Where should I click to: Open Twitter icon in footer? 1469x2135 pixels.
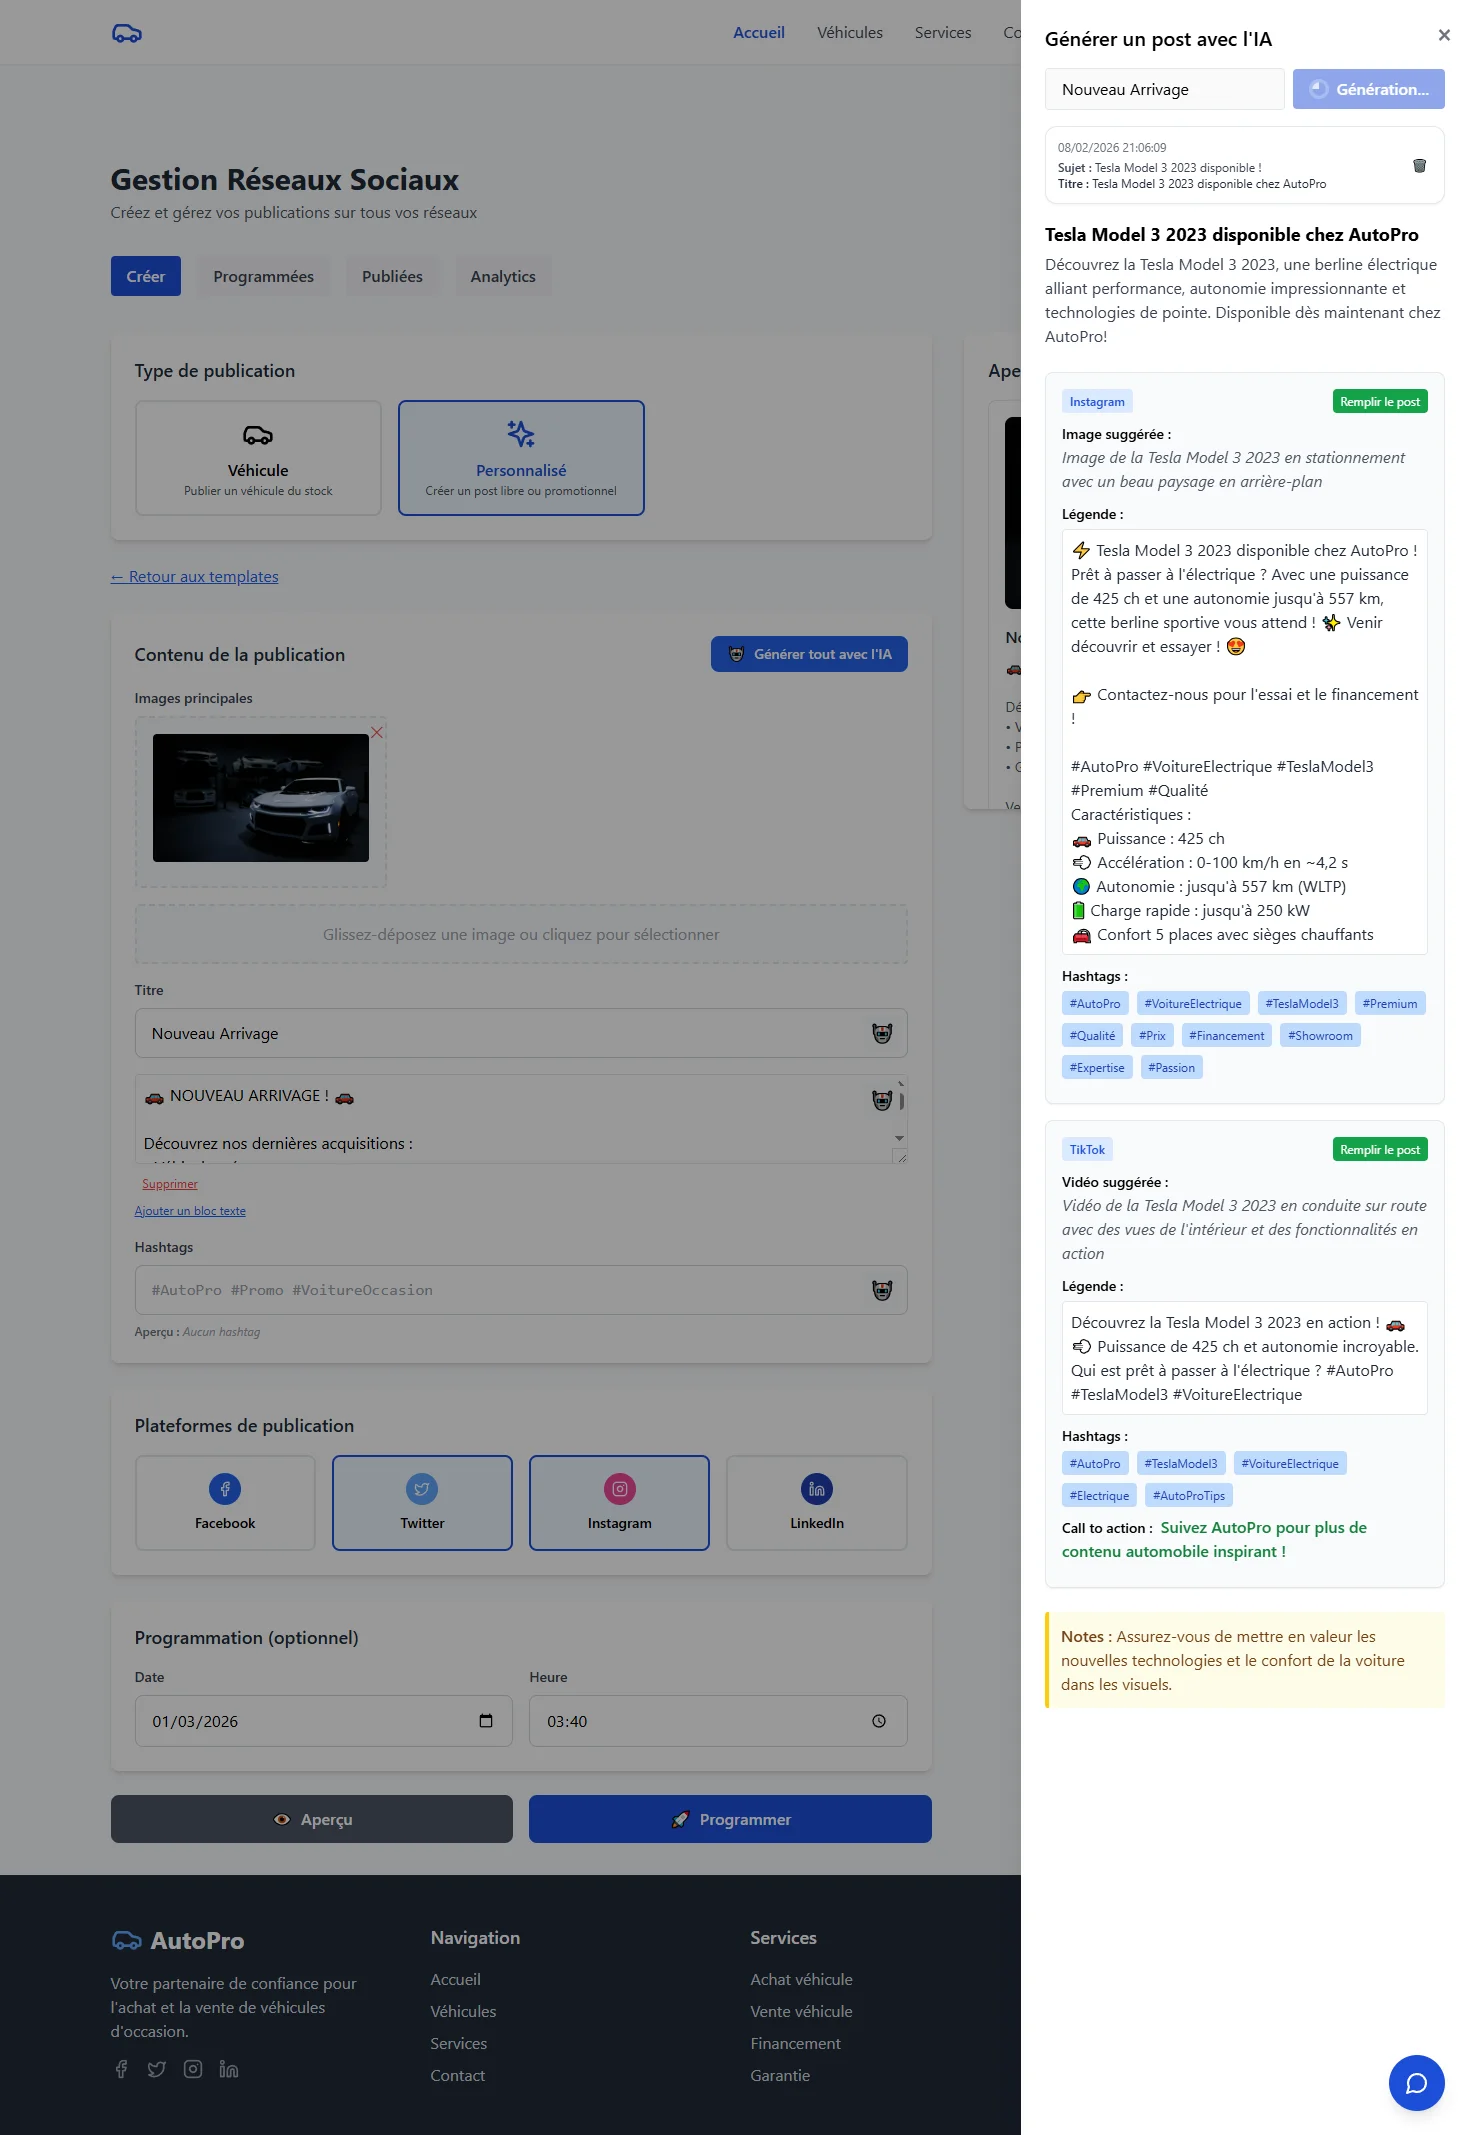pos(157,2069)
